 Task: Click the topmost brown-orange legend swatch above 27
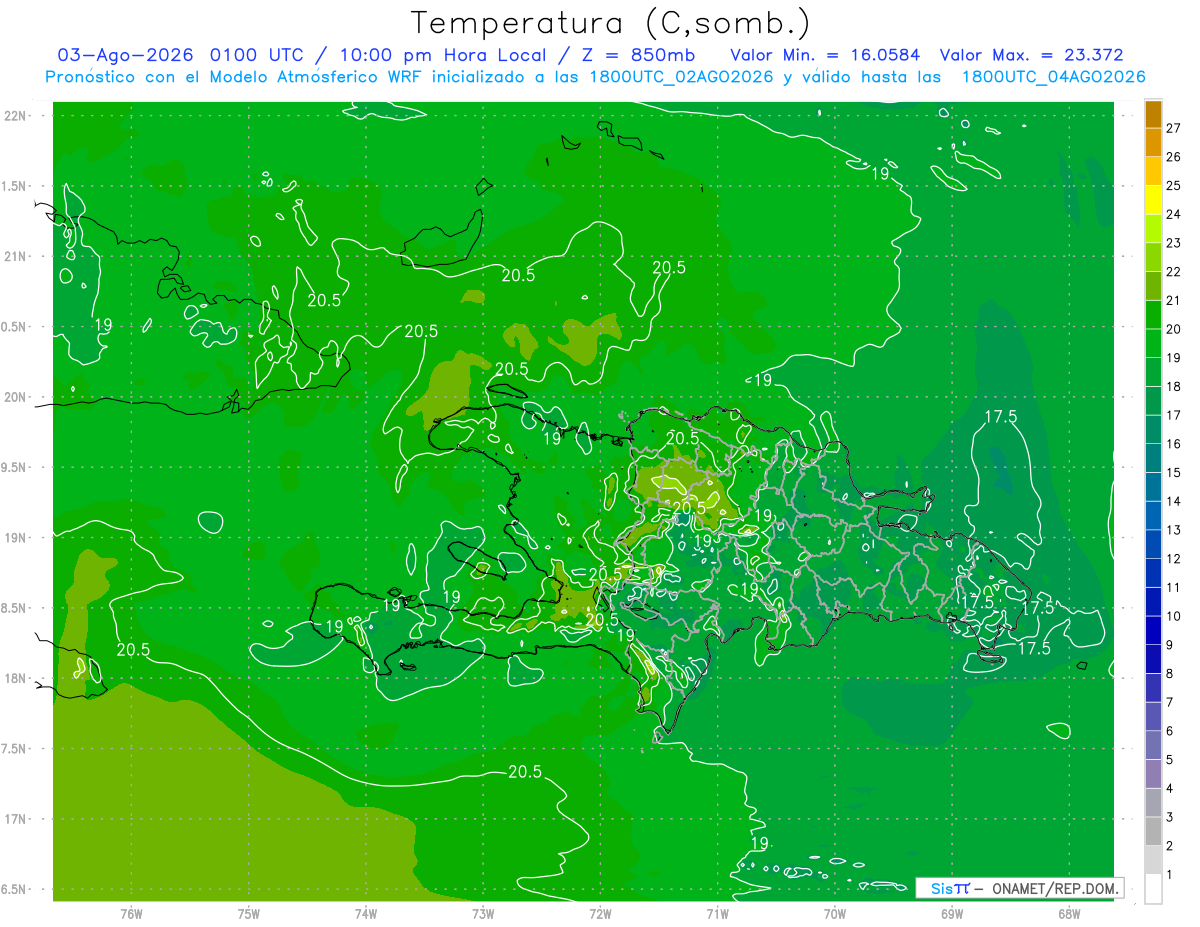click(1153, 114)
